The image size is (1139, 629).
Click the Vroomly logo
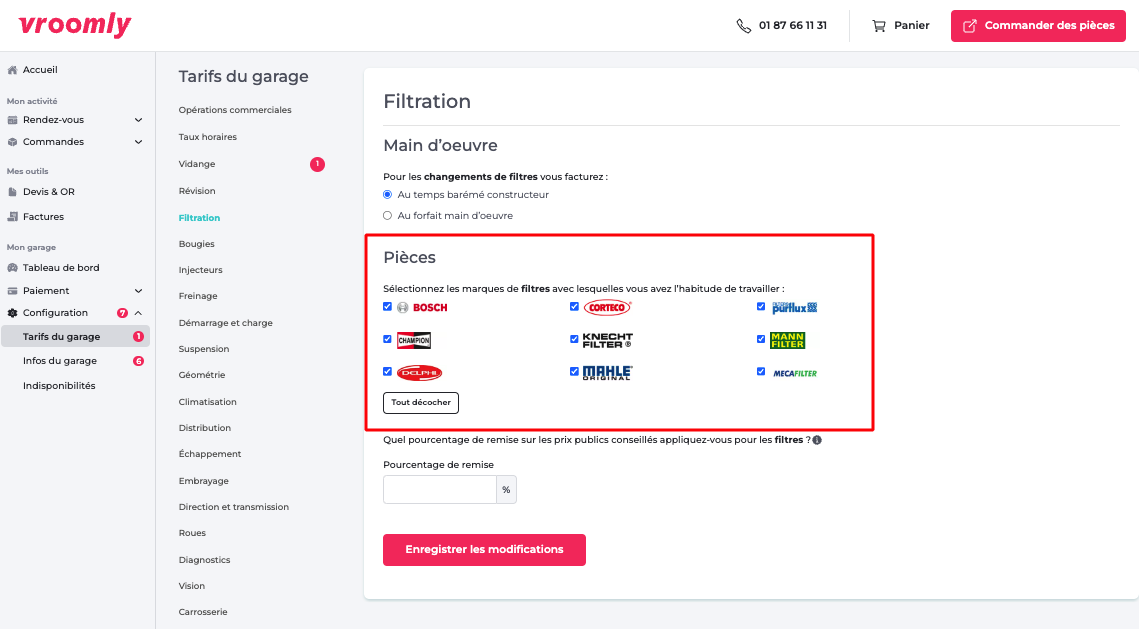point(75,25)
